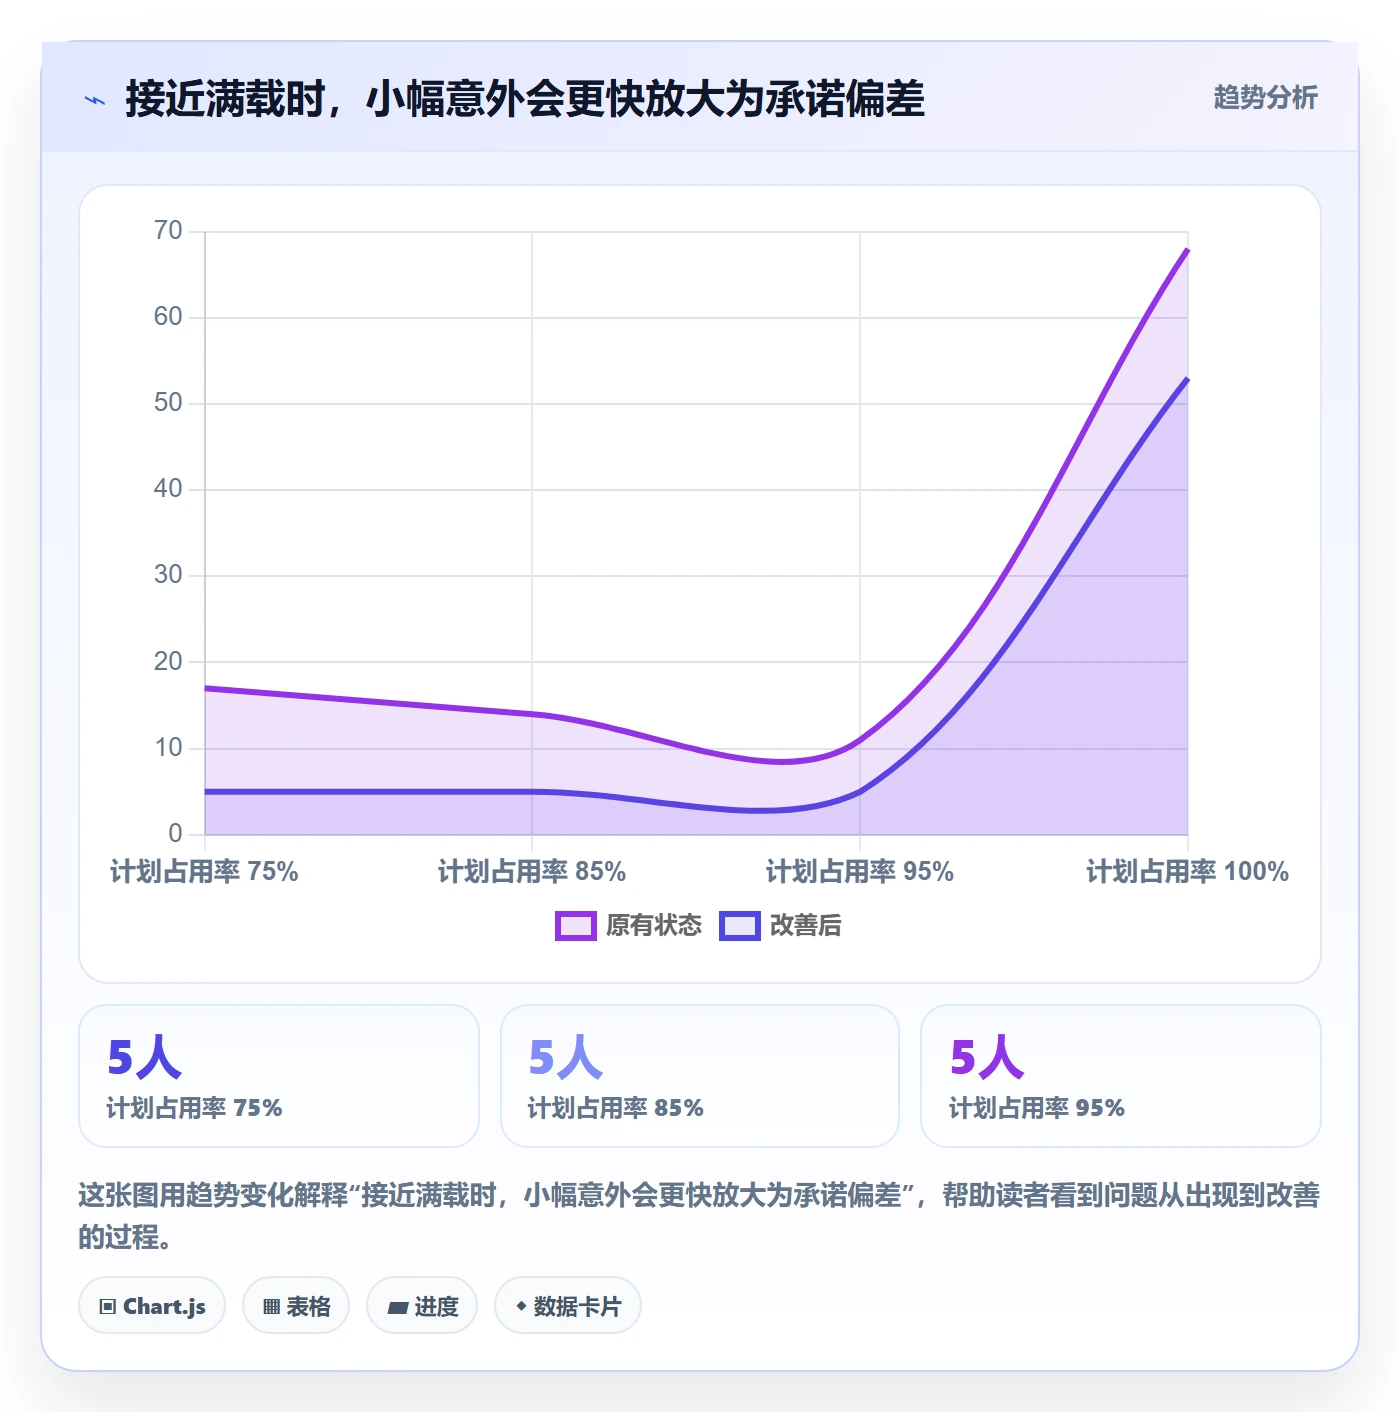
Task: Click the lightning bolt icon beside the title
Action: (95, 100)
